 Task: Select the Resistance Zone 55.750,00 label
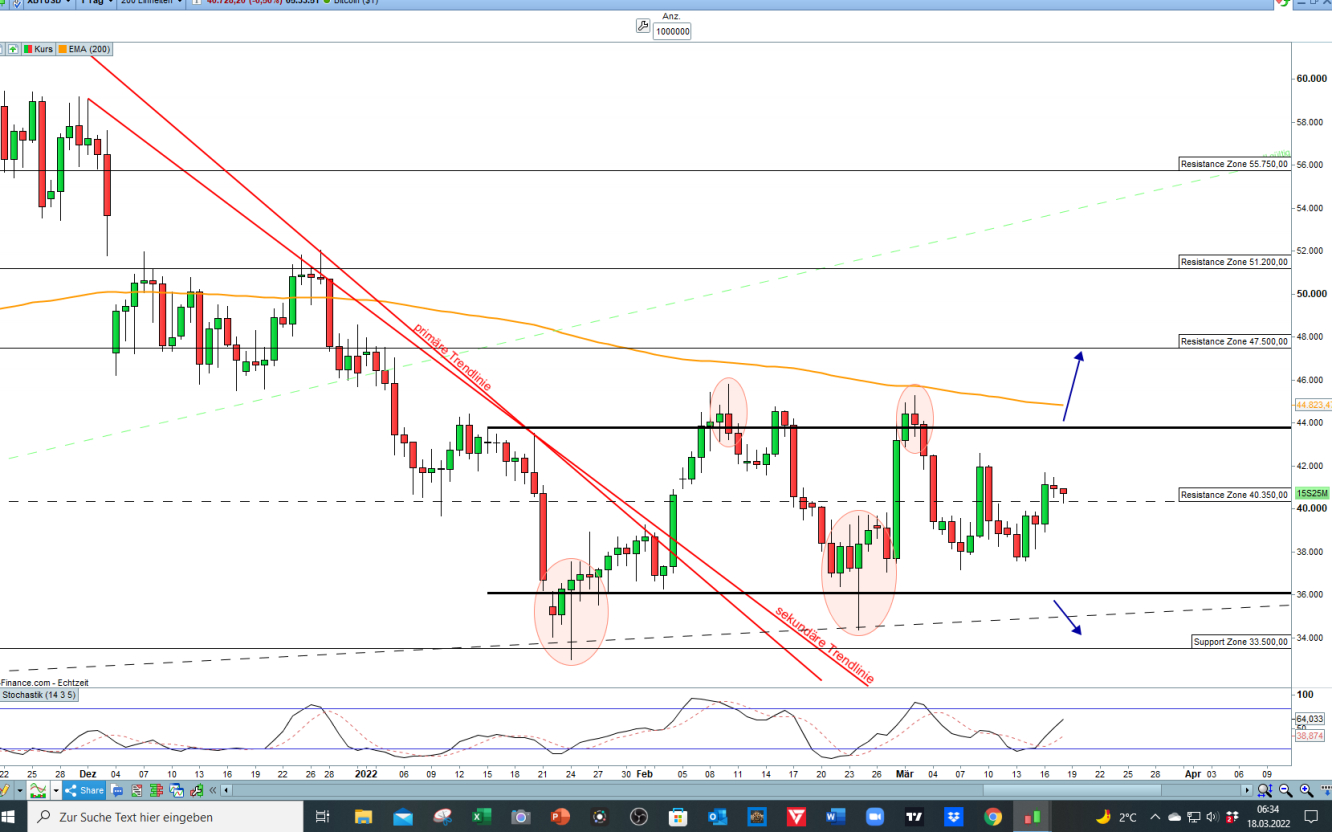point(1234,164)
